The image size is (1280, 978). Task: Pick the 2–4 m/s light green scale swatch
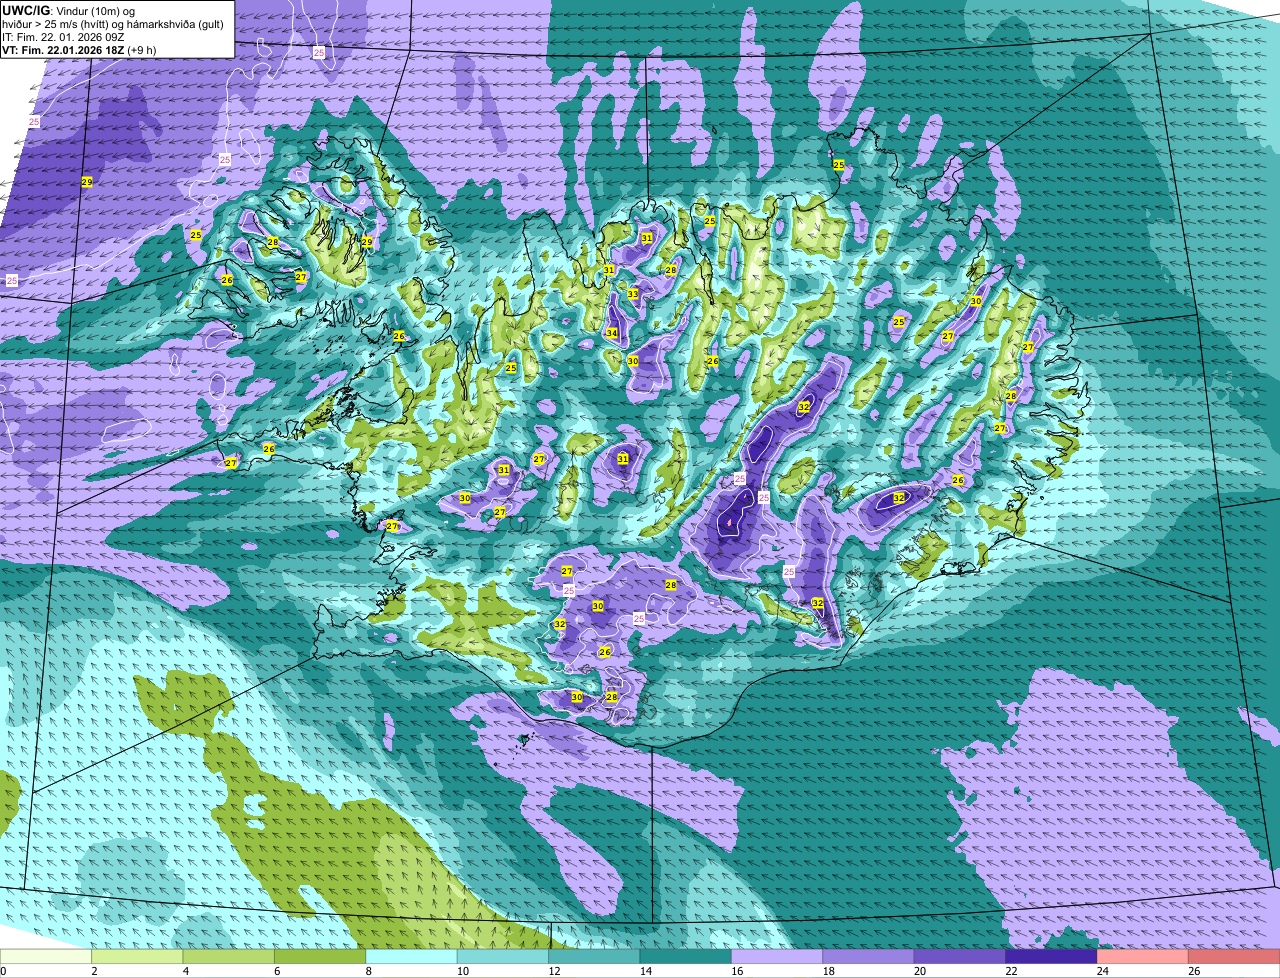point(137,956)
